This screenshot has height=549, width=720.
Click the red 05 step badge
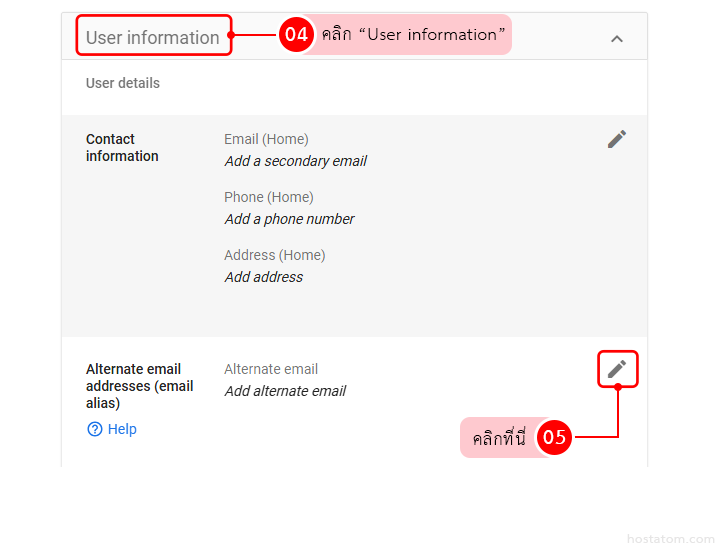coord(554,437)
